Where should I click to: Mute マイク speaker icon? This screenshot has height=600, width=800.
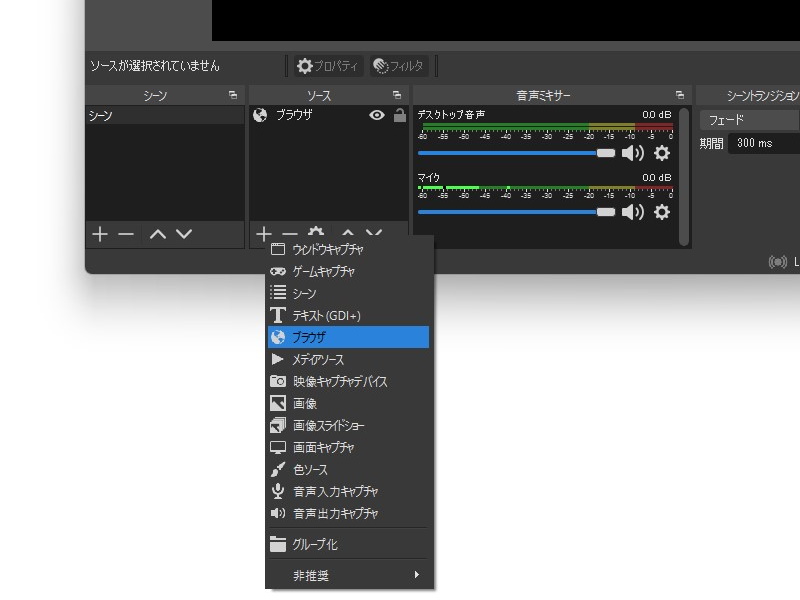point(633,212)
